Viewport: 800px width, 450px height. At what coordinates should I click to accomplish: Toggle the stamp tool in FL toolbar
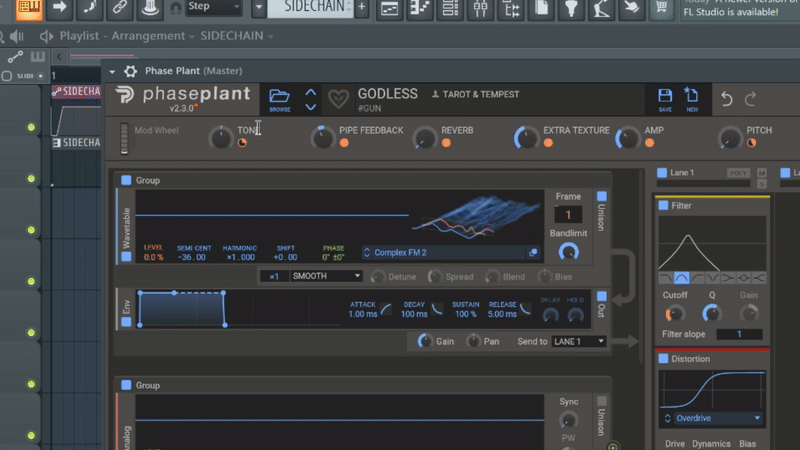(x=149, y=8)
